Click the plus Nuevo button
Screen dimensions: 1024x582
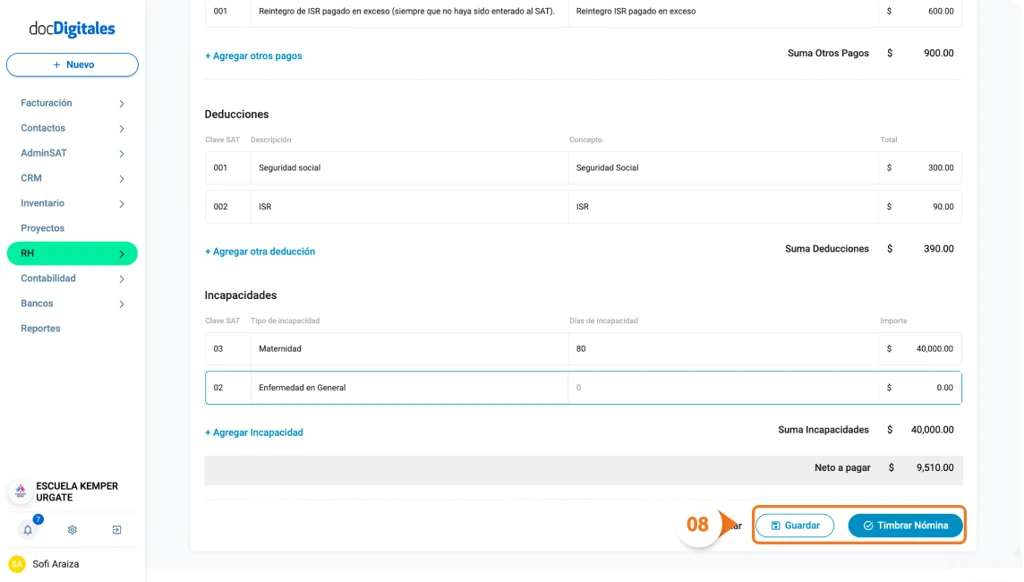(x=72, y=65)
